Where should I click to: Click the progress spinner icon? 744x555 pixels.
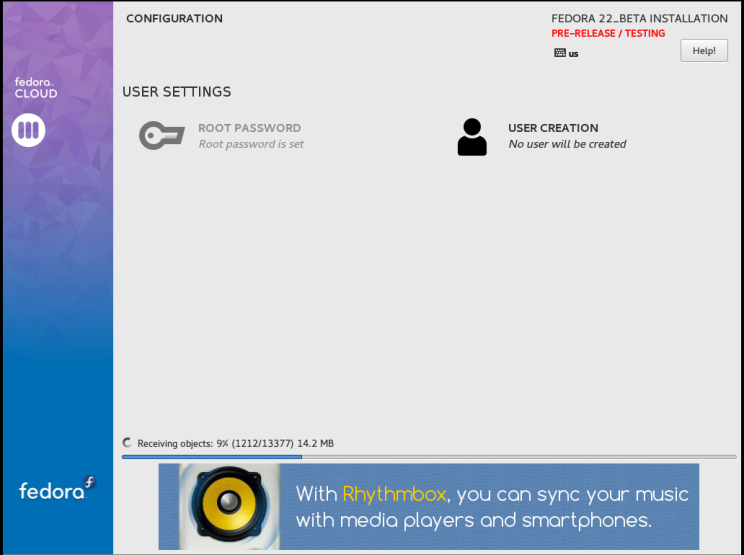pos(127,443)
